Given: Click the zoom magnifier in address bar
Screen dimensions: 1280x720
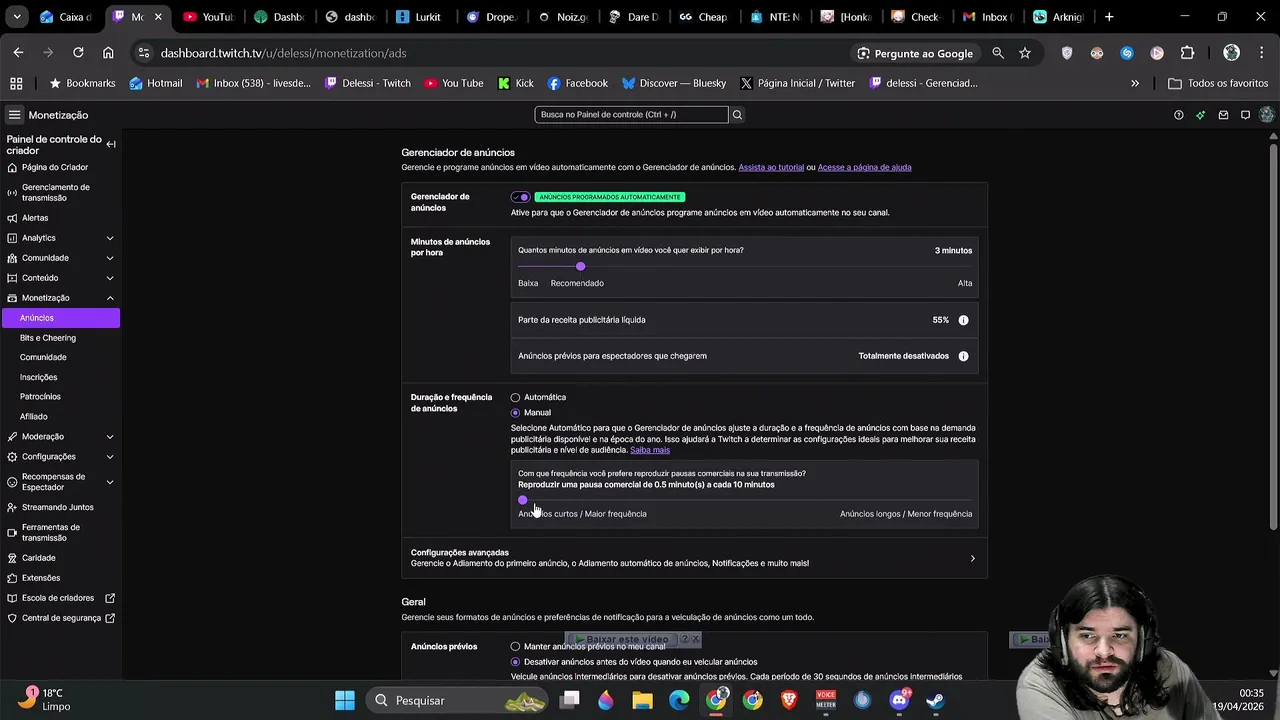Looking at the screenshot, I should point(997,53).
